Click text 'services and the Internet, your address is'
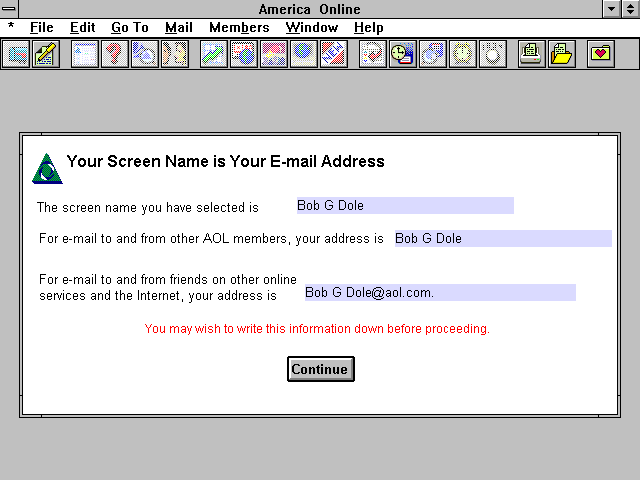Viewport: 640px width, 480px height. pyautogui.click(x=158, y=296)
